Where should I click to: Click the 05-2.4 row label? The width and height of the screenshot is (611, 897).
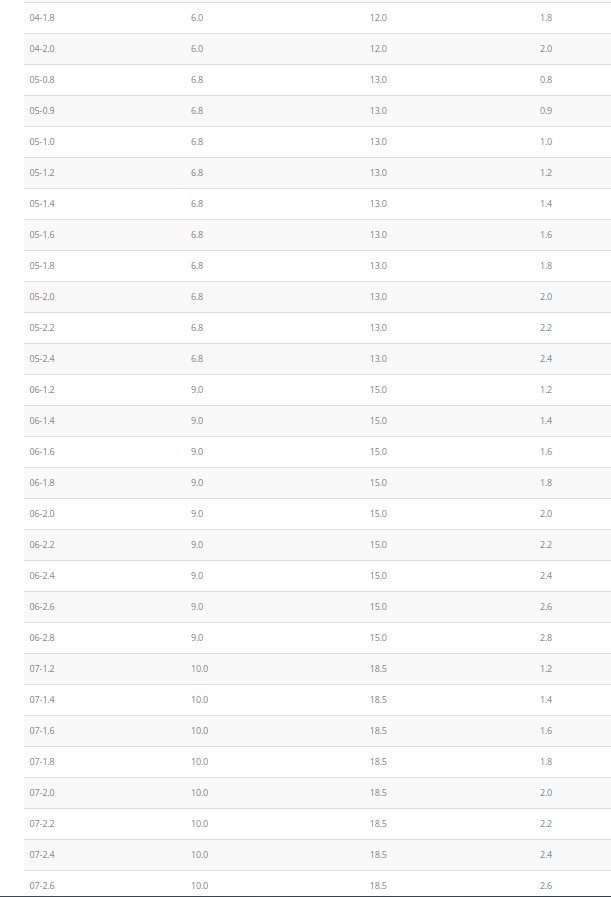click(42, 359)
